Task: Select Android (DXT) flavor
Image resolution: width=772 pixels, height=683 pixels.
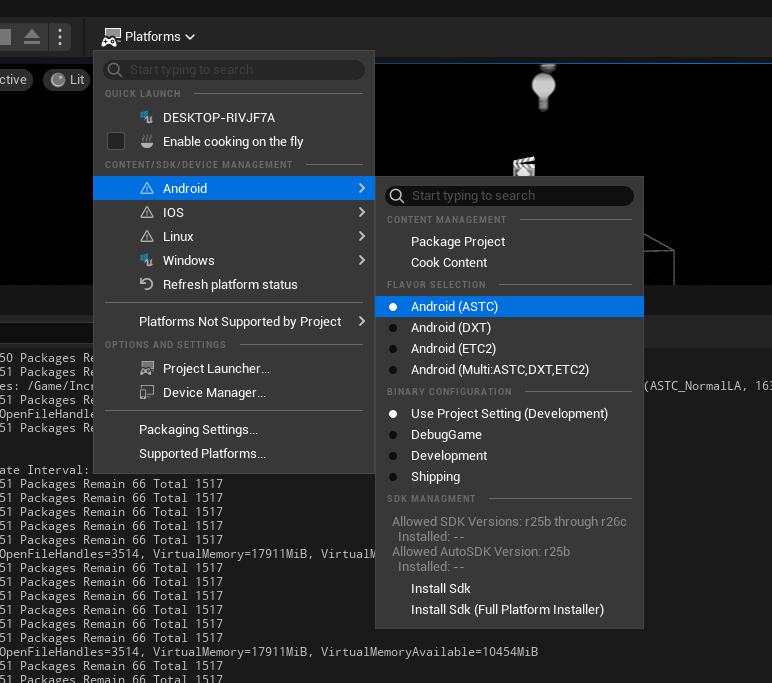Action: click(x=509, y=328)
